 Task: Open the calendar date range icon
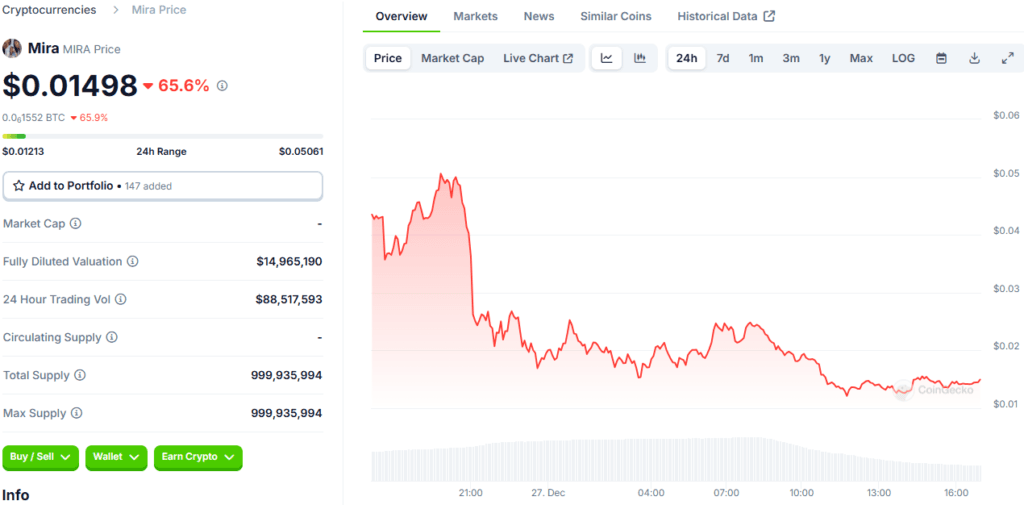(941, 58)
